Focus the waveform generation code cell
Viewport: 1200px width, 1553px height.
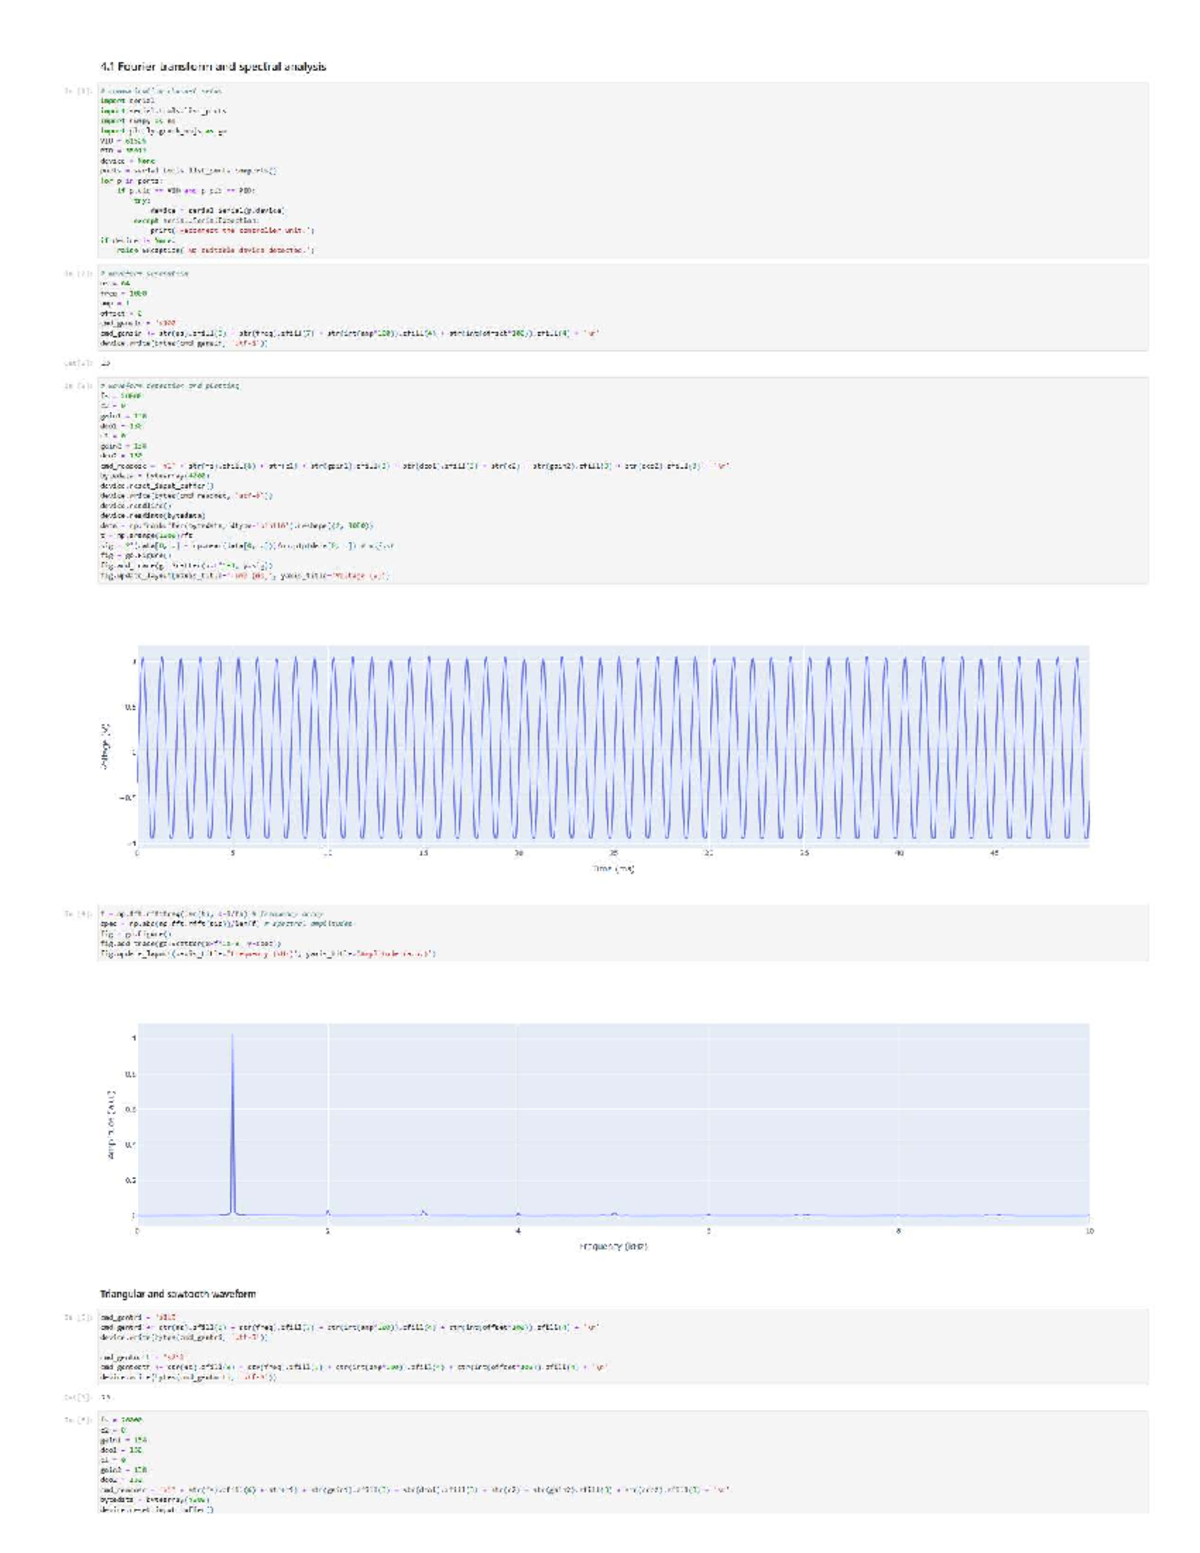coord(624,308)
